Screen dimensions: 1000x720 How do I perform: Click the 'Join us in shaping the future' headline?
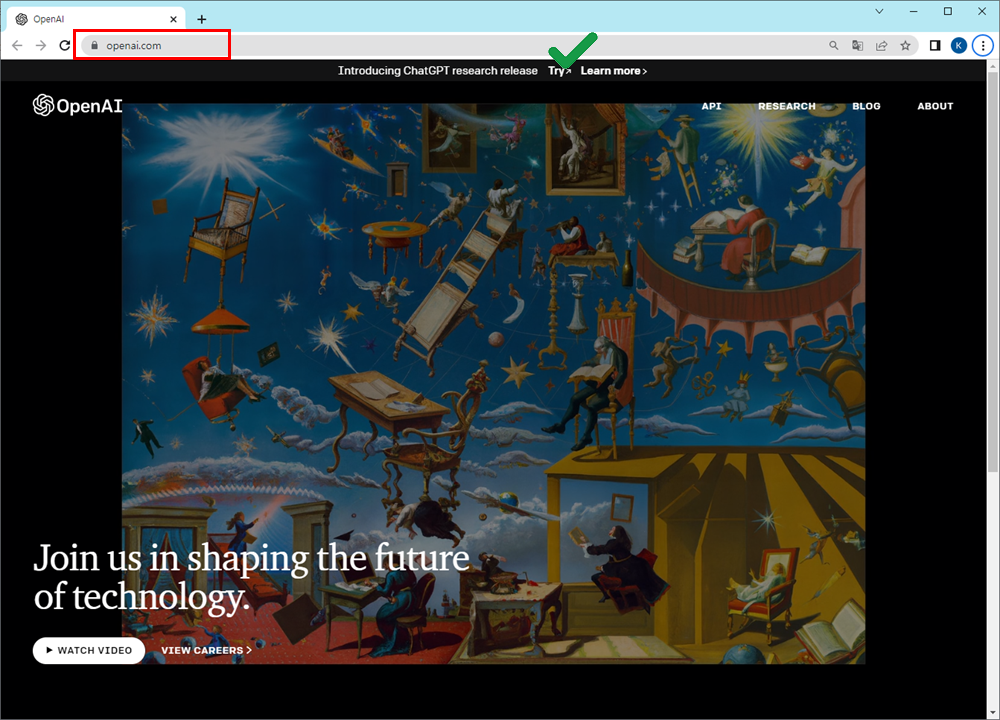(251, 577)
